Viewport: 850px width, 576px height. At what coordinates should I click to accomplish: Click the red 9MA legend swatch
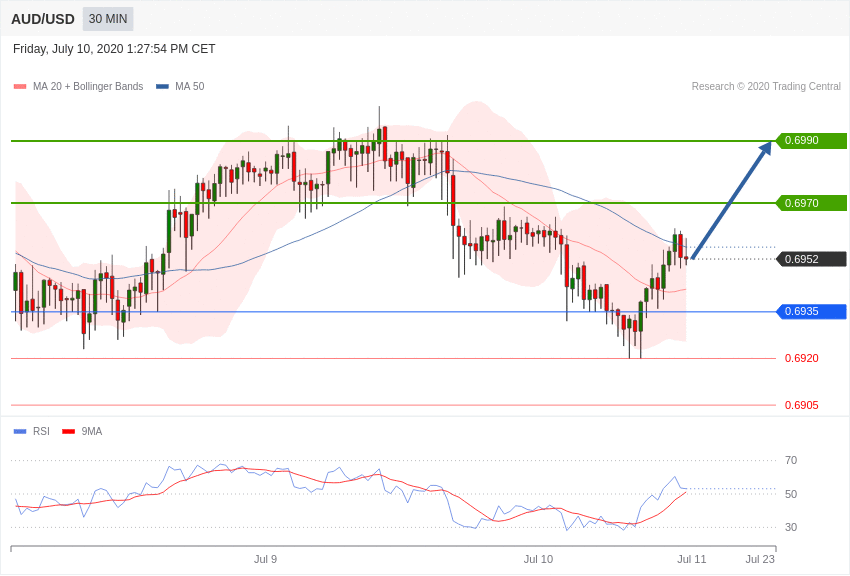(69, 431)
